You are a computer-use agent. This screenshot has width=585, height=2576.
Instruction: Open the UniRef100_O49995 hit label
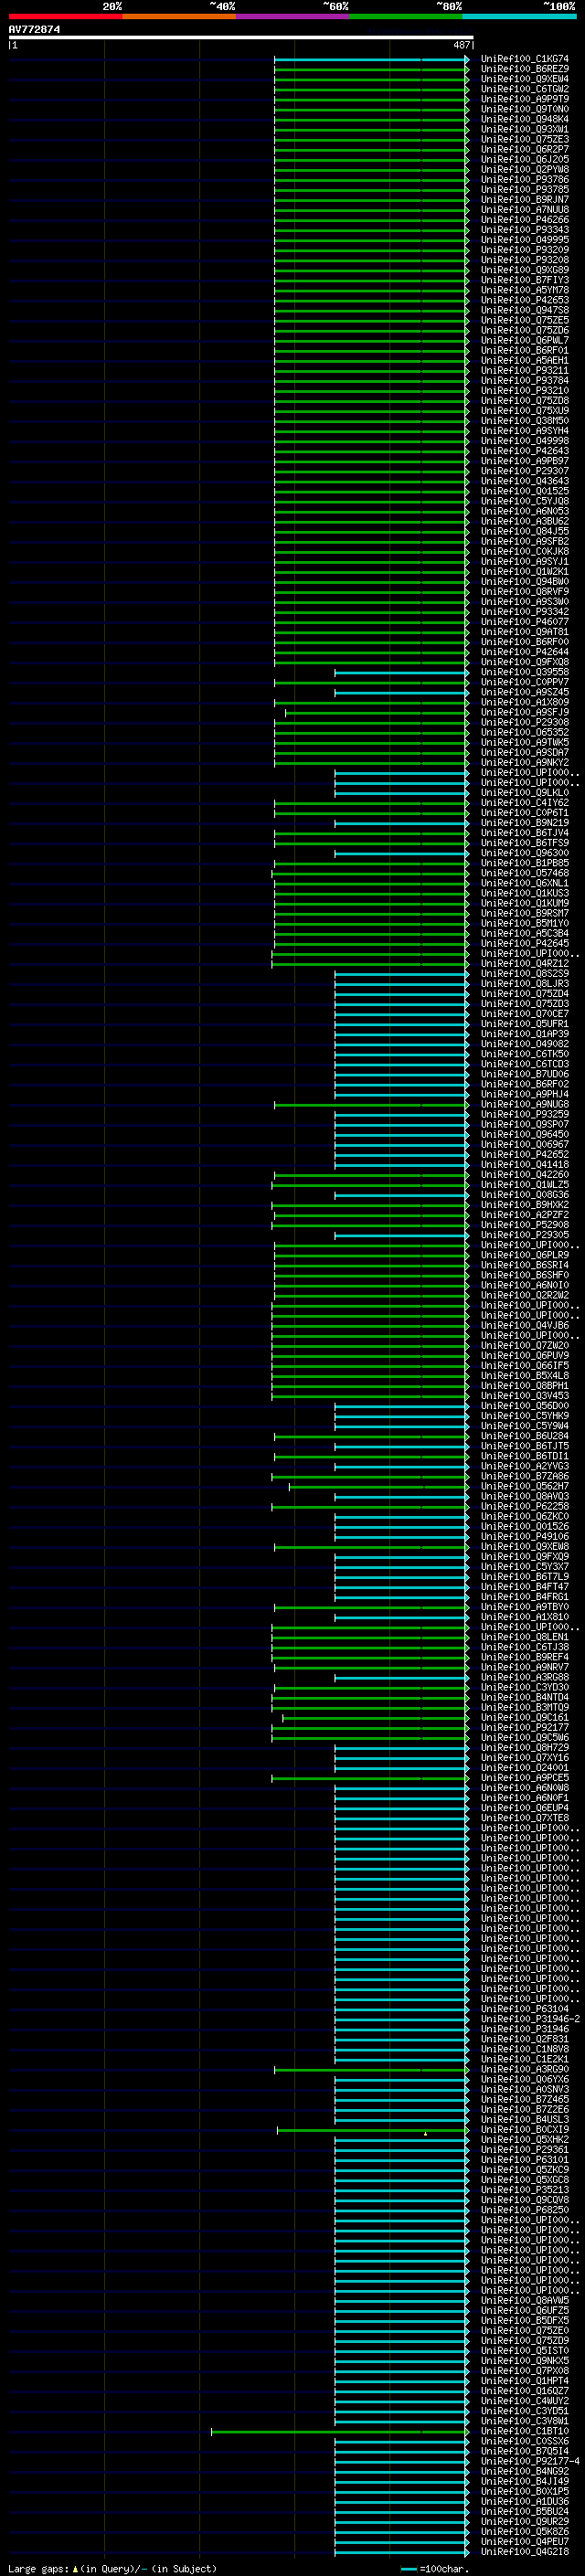tap(524, 240)
